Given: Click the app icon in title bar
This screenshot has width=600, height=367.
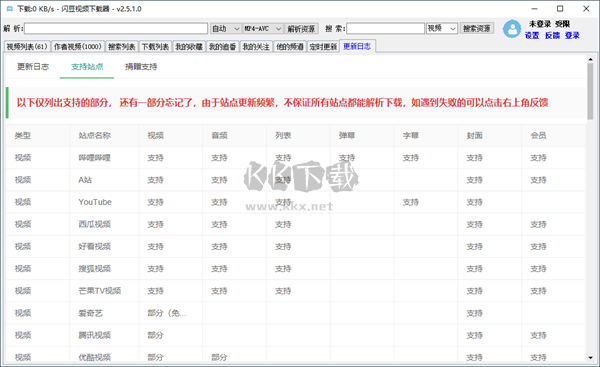Looking at the screenshot, I should click(x=10, y=8).
